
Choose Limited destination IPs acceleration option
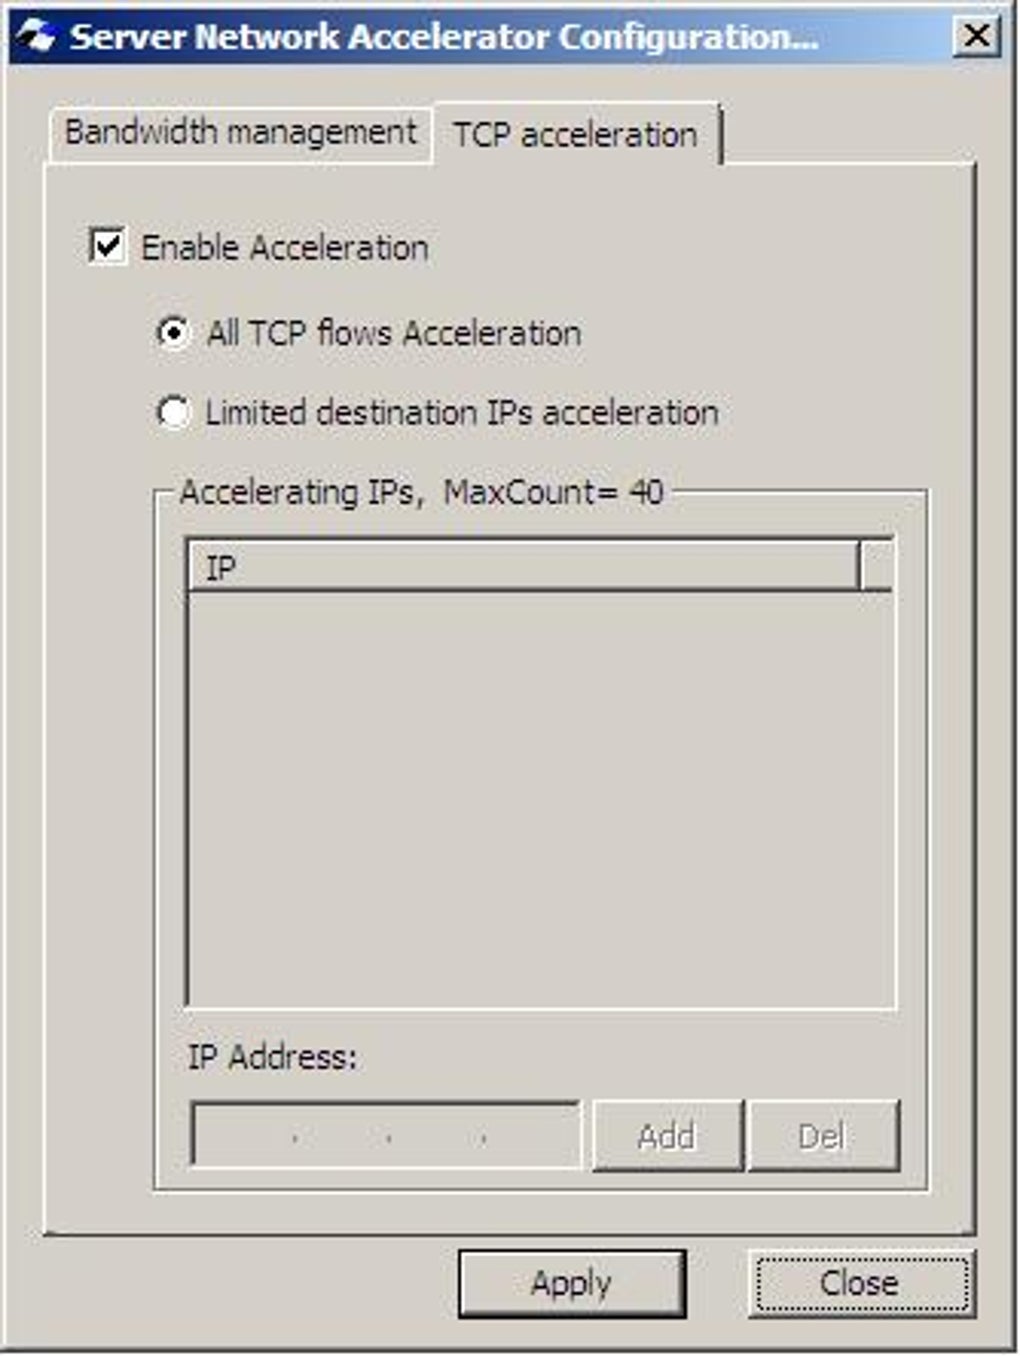(174, 411)
